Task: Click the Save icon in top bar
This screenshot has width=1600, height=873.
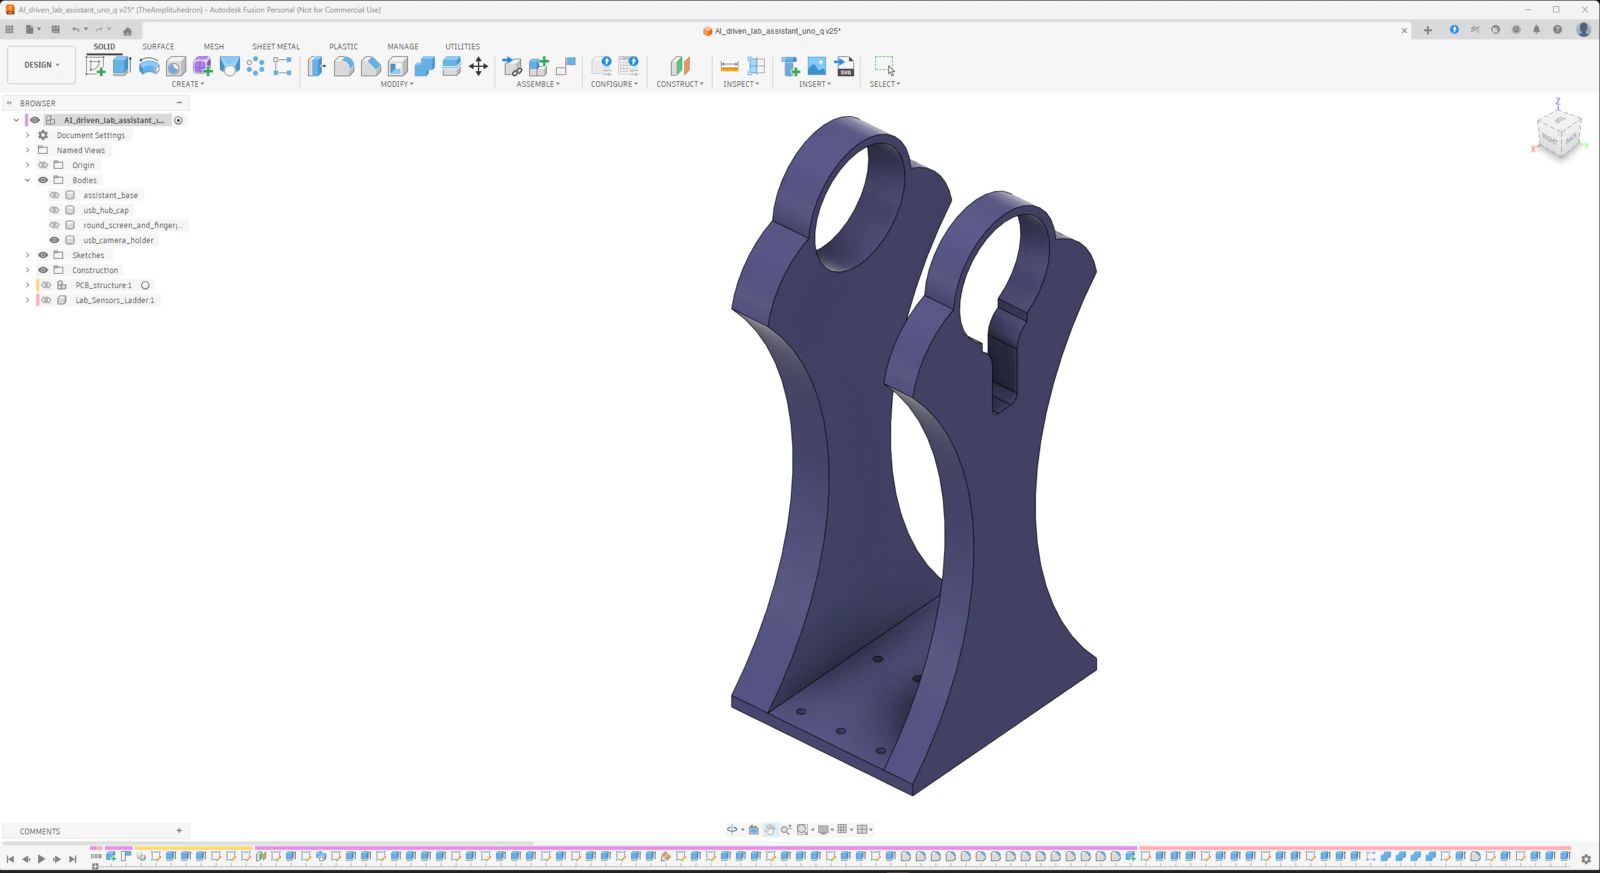Action: [x=55, y=30]
